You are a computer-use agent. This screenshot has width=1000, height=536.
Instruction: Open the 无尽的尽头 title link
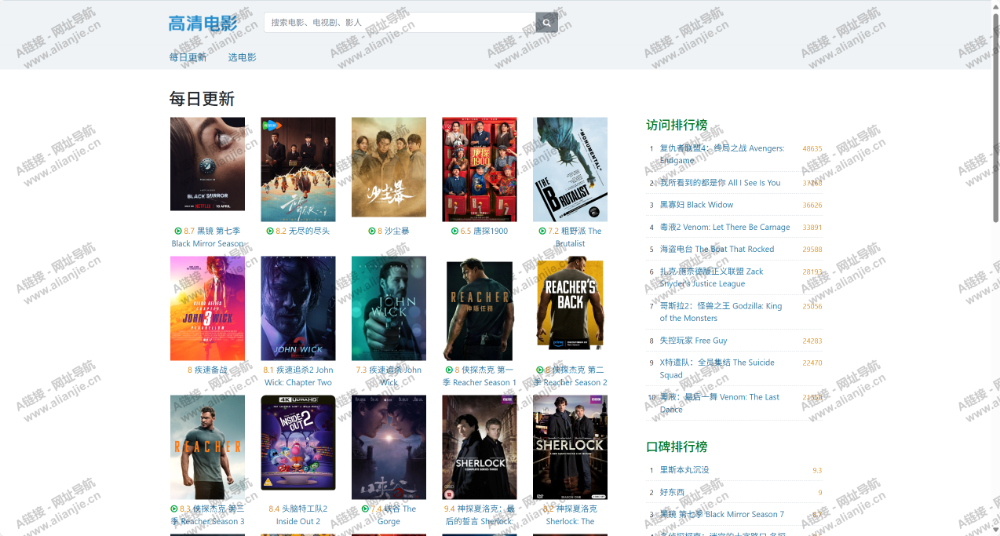pyautogui.click(x=309, y=231)
